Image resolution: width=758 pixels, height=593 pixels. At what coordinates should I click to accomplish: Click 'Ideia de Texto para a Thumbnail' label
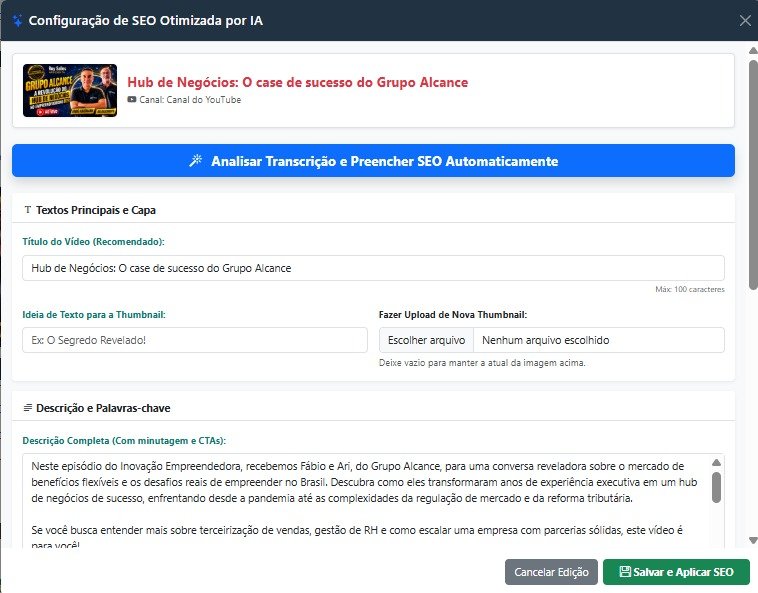click(94, 315)
